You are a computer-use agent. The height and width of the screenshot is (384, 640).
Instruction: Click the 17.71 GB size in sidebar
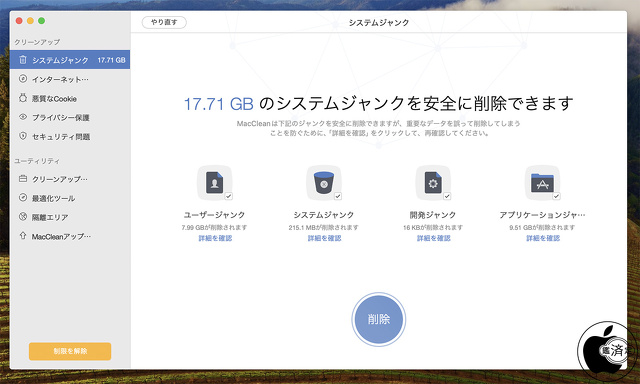click(x=111, y=60)
